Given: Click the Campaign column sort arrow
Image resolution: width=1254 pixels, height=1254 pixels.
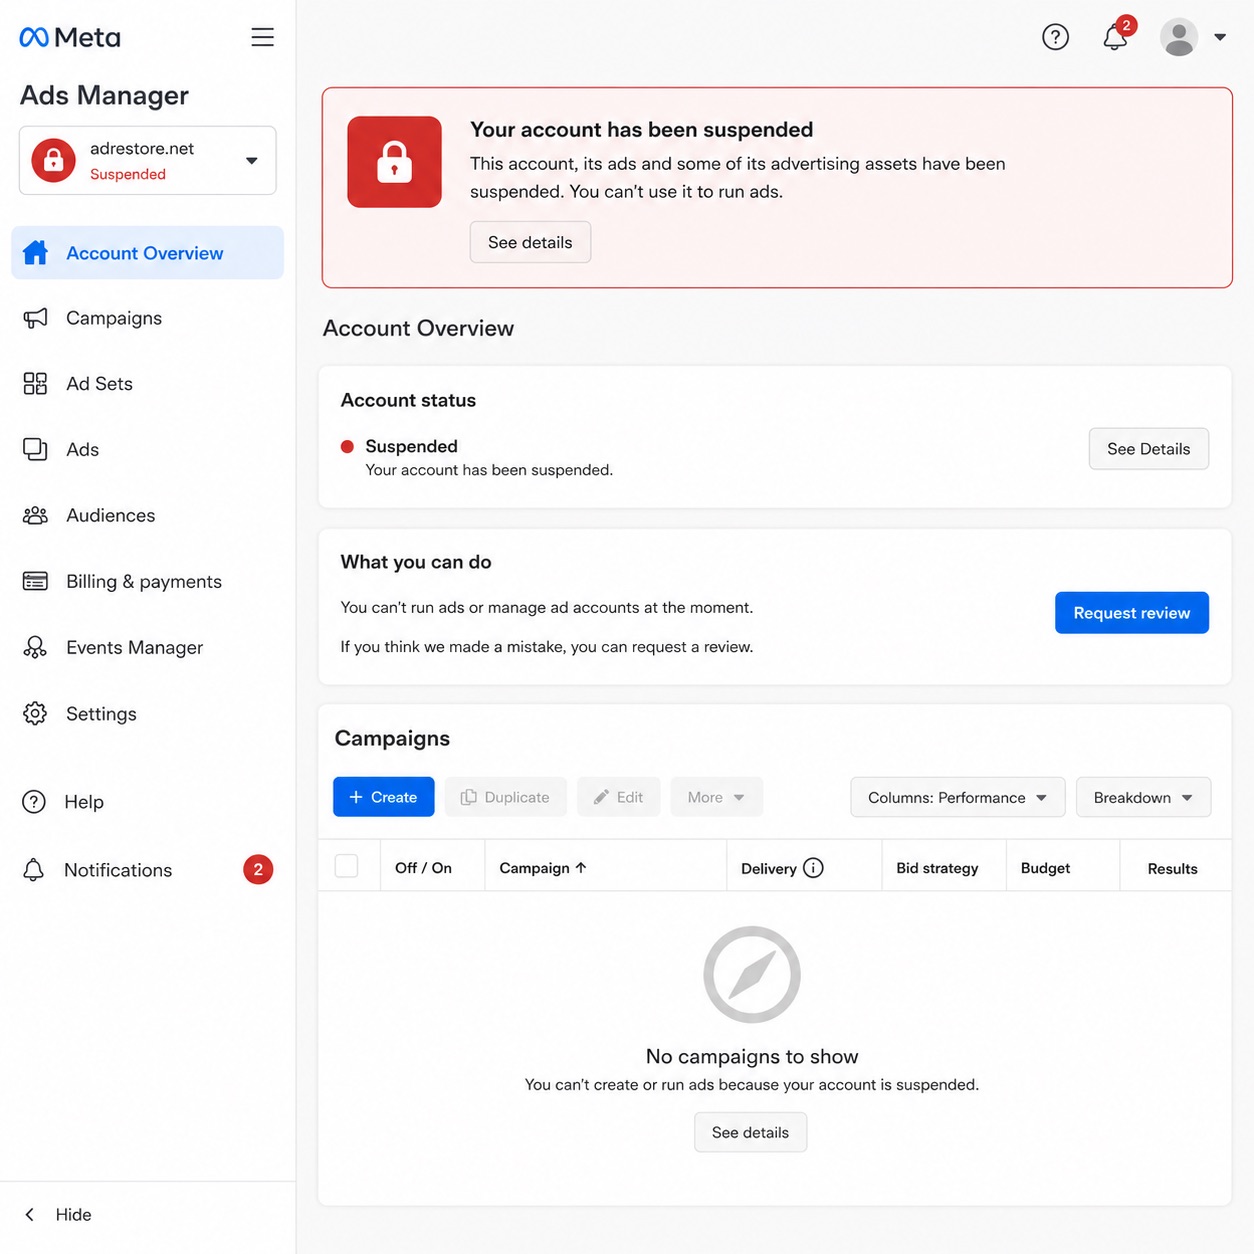Looking at the screenshot, I should [581, 868].
